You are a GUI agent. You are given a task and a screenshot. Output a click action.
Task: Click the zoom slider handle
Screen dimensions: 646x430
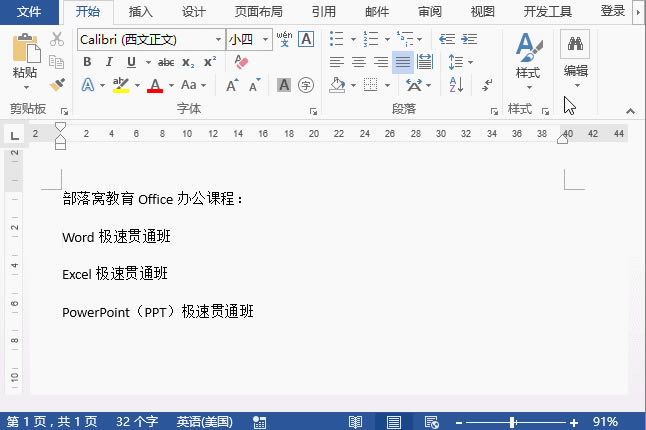click(x=512, y=422)
